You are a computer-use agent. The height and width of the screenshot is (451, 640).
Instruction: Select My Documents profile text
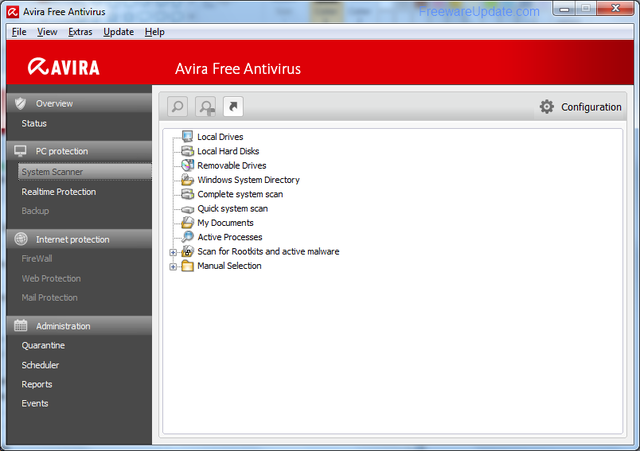pyautogui.click(x=225, y=223)
